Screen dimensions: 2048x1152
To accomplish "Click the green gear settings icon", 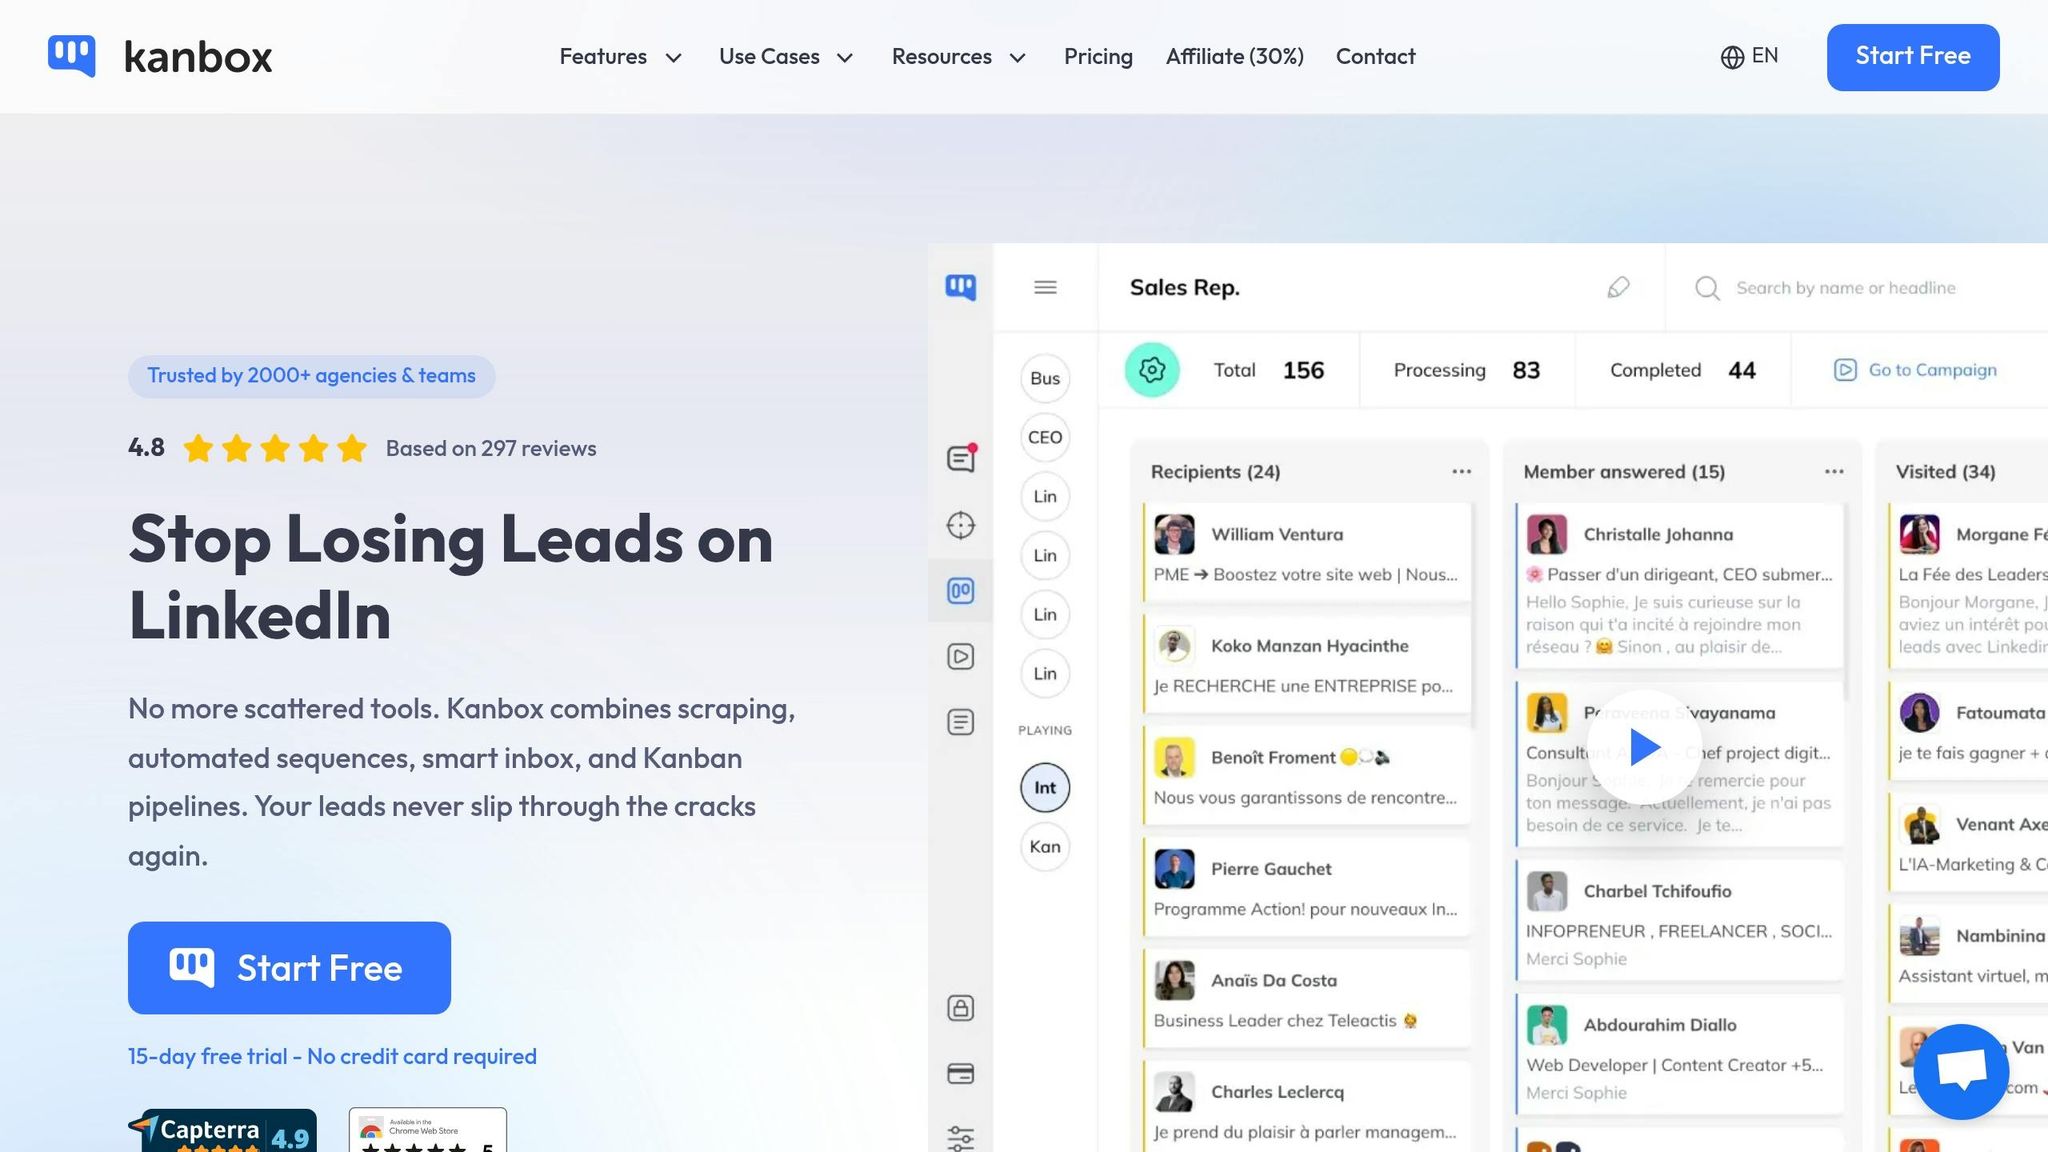I will (1152, 370).
